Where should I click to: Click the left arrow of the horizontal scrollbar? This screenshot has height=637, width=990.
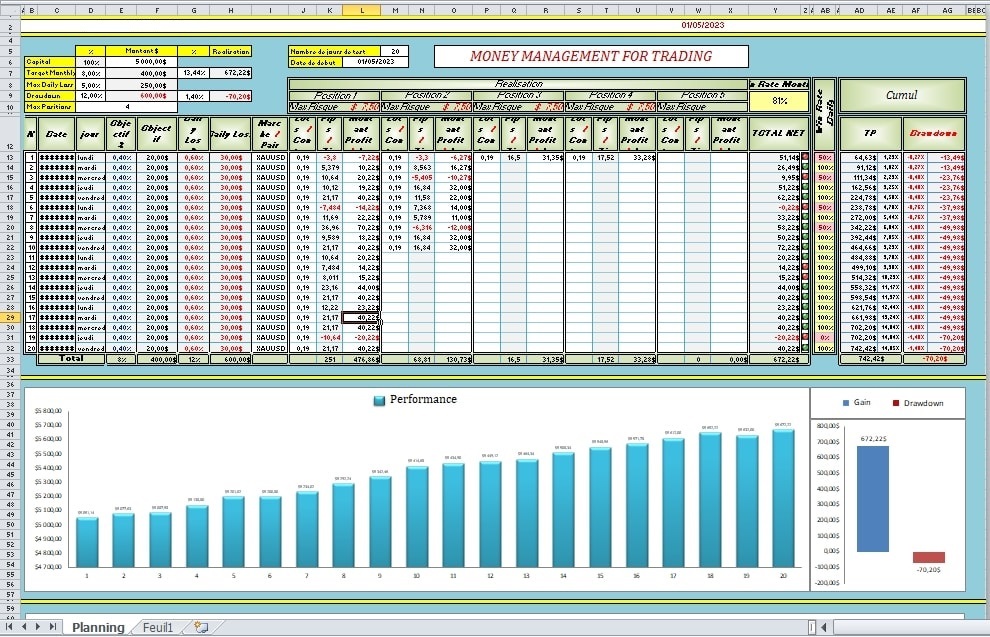click(x=822, y=627)
